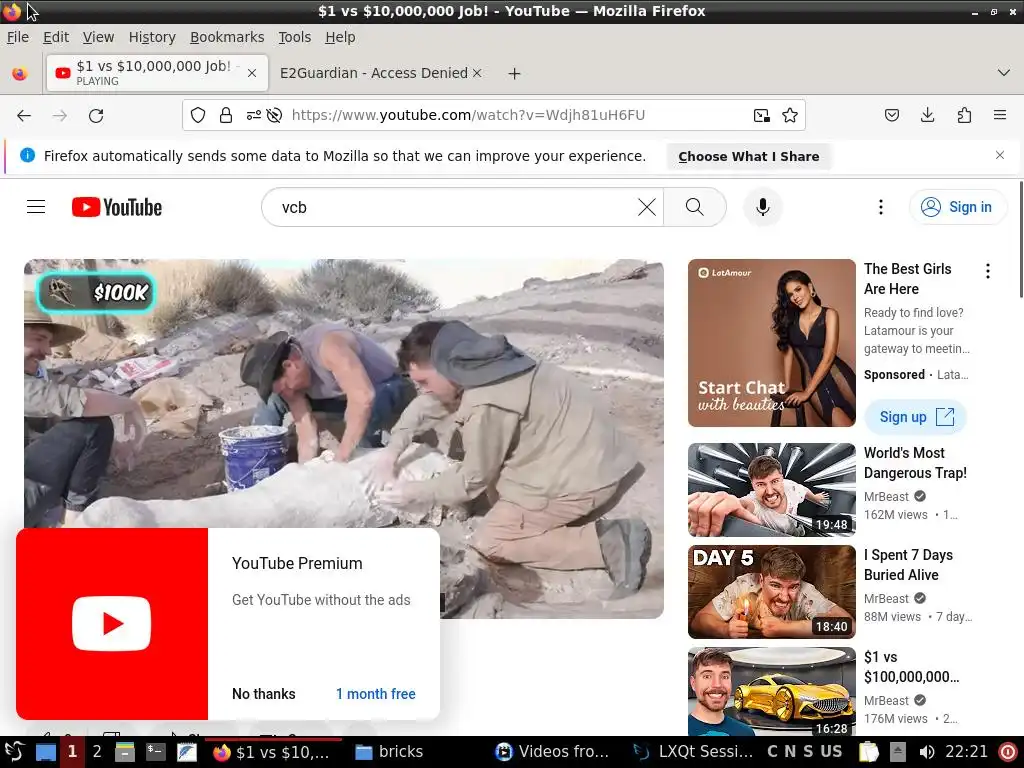
Task: Close the E2Guardian tab
Action: tap(477, 73)
